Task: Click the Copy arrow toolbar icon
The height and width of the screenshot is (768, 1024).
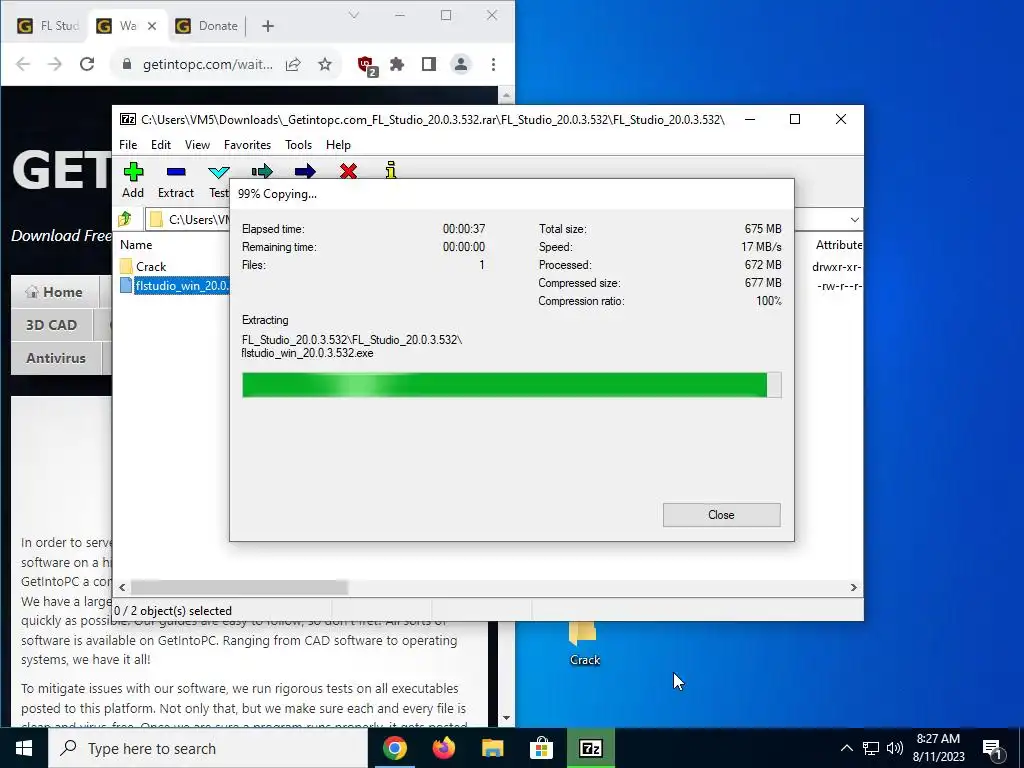Action: 262,170
